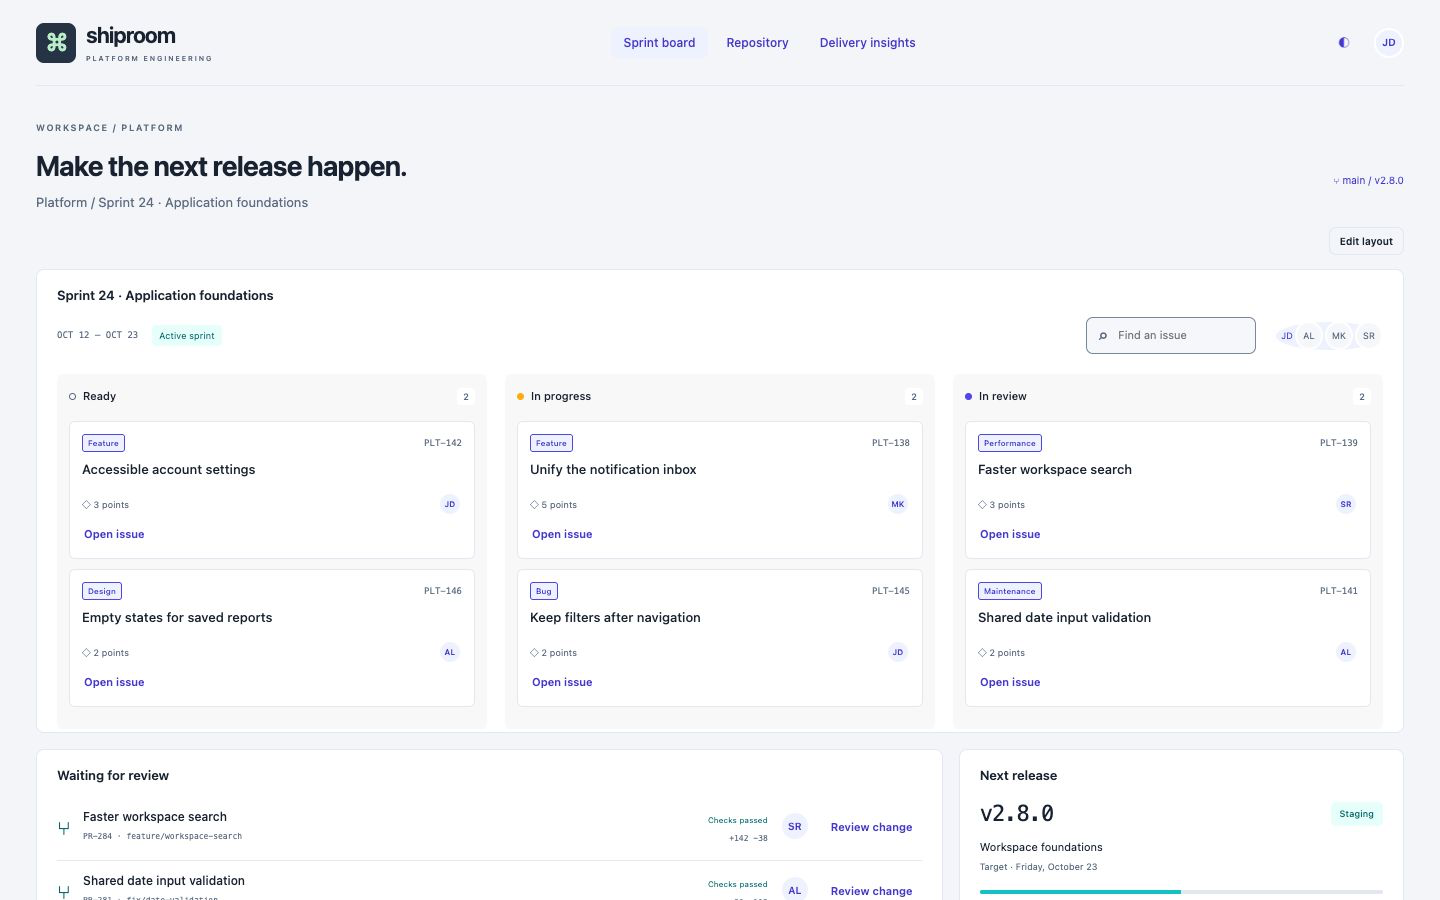Viewport: 1440px width, 900px height.
Task: Click AL avatar on the Shared date input validation card
Action: (1346, 652)
